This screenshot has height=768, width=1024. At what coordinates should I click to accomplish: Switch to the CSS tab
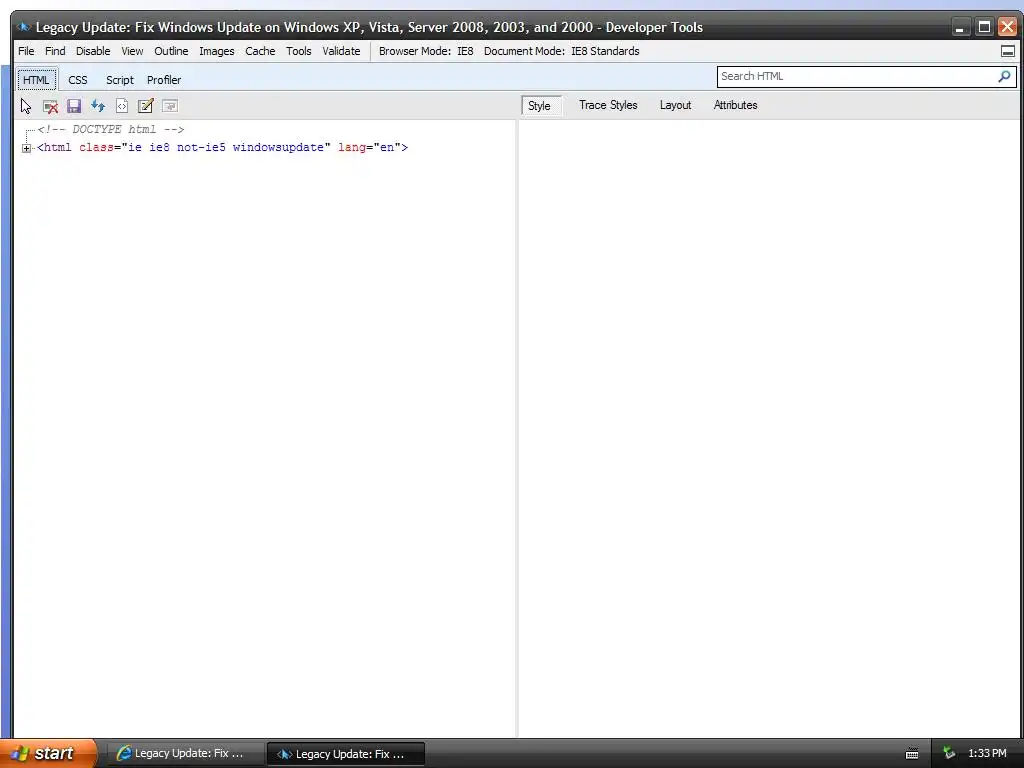78,80
